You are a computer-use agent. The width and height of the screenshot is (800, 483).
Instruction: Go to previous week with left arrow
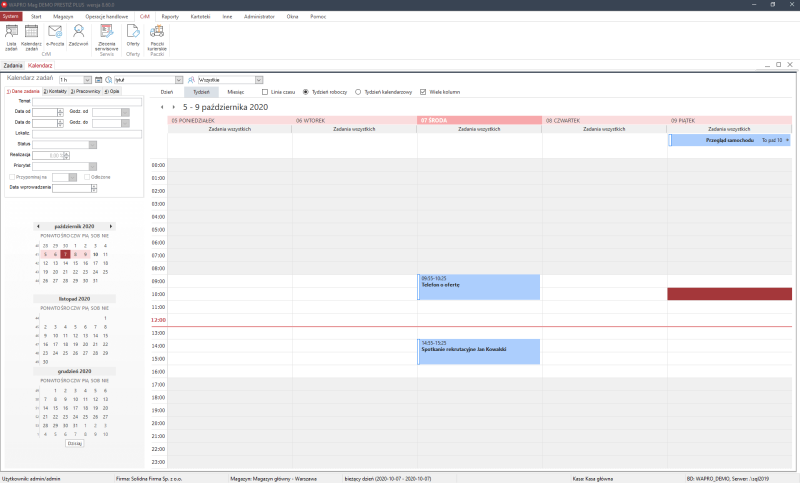tap(162, 107)
